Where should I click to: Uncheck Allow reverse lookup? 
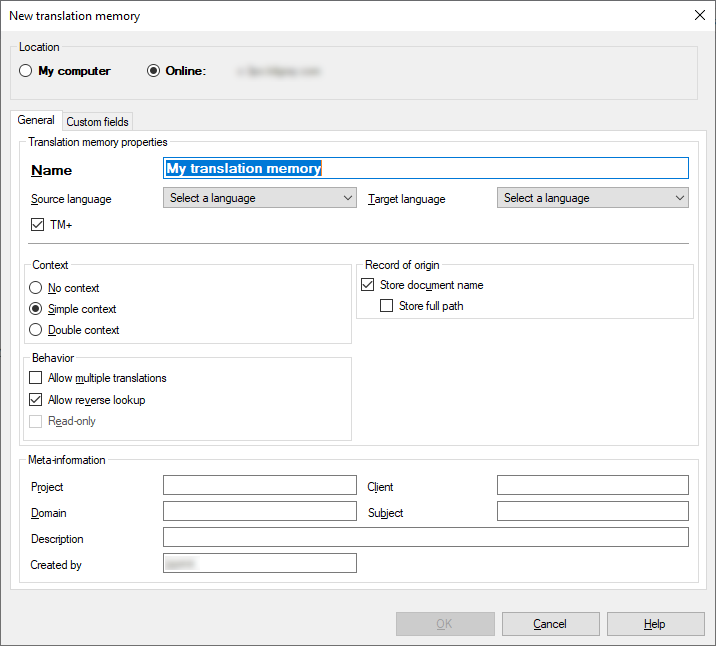[37, 400]
